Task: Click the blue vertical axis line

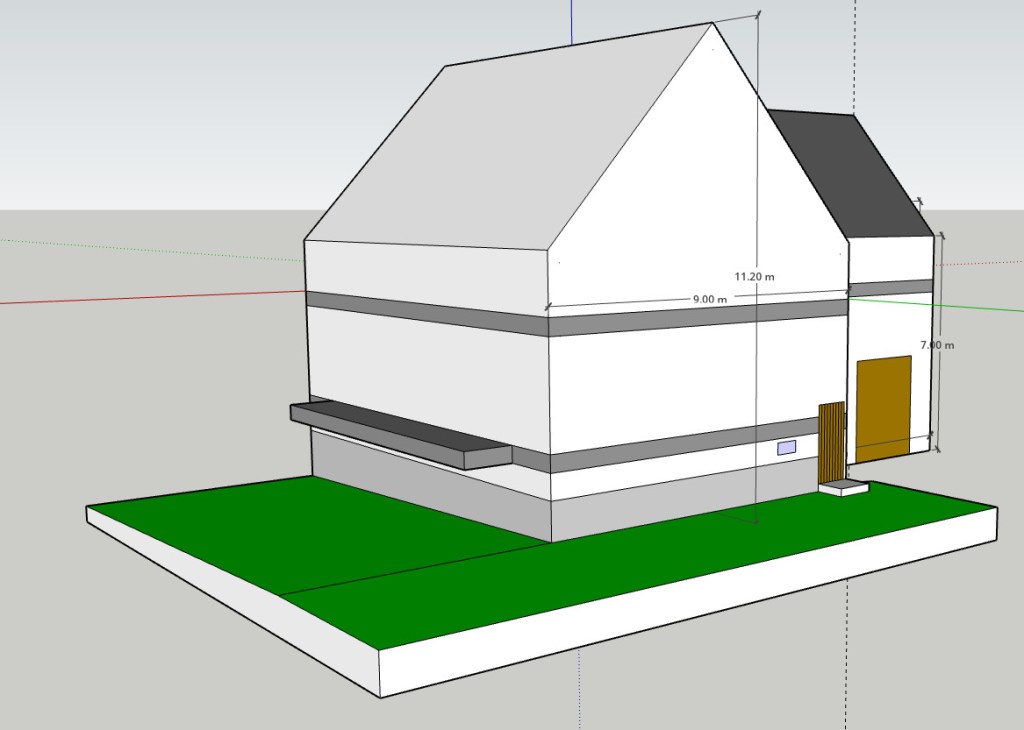Action: coord(571,22)
